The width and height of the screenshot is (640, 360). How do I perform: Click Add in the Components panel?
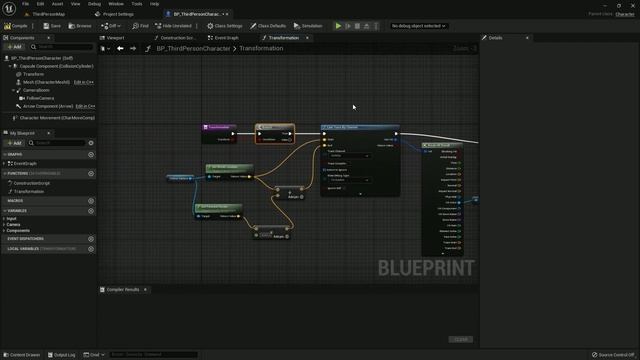14,47
